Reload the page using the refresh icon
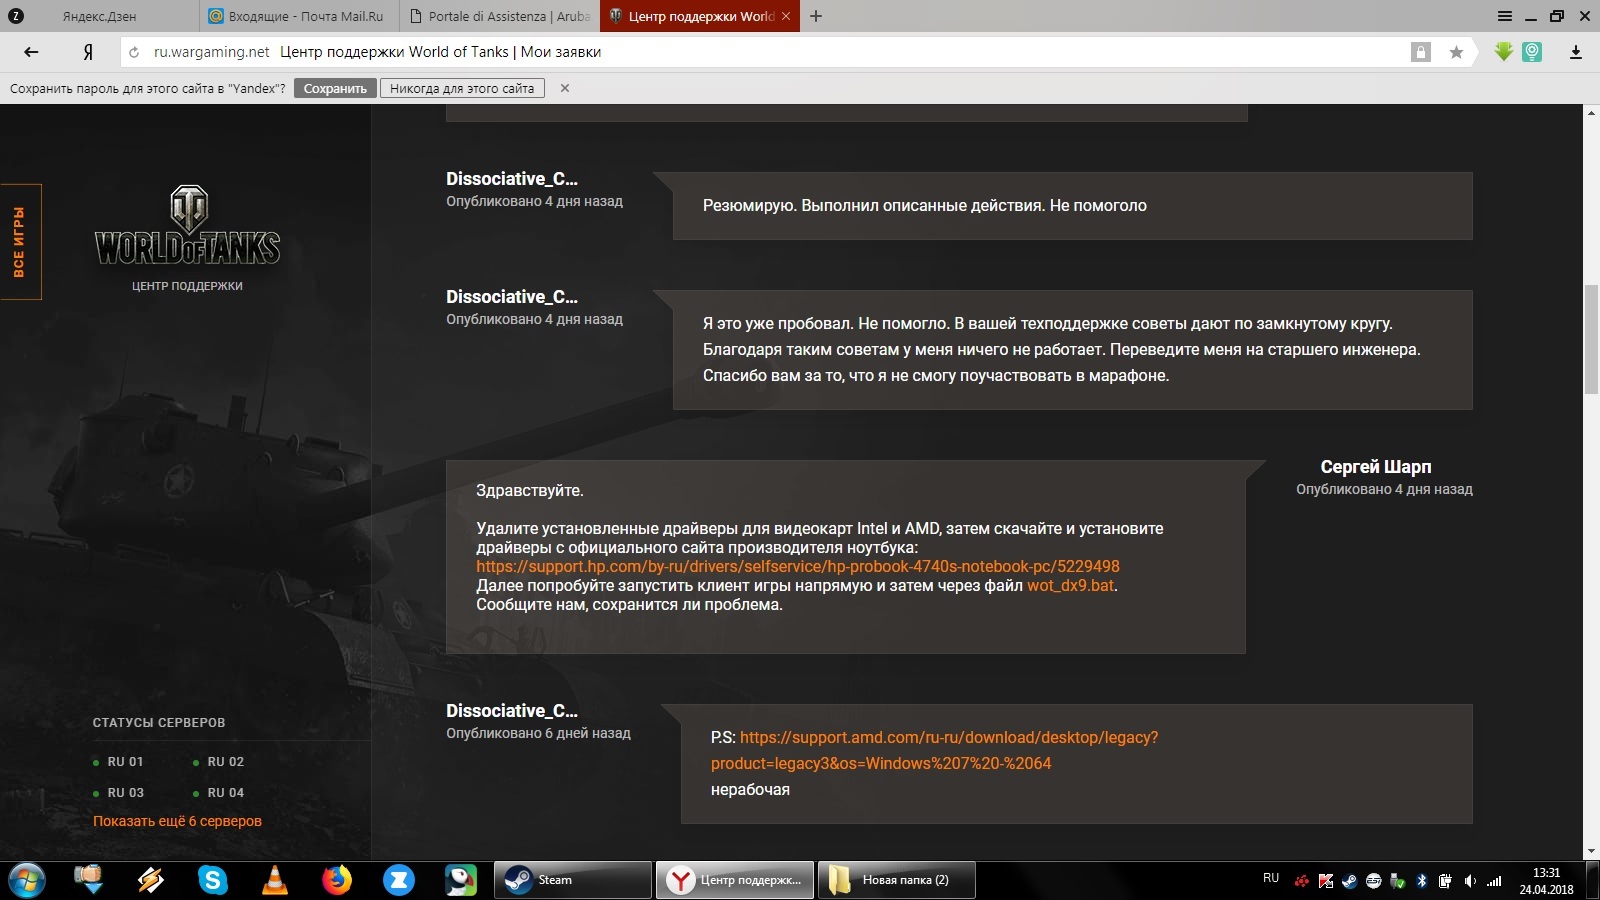1600x900 pixels. [x=134, y=52]
